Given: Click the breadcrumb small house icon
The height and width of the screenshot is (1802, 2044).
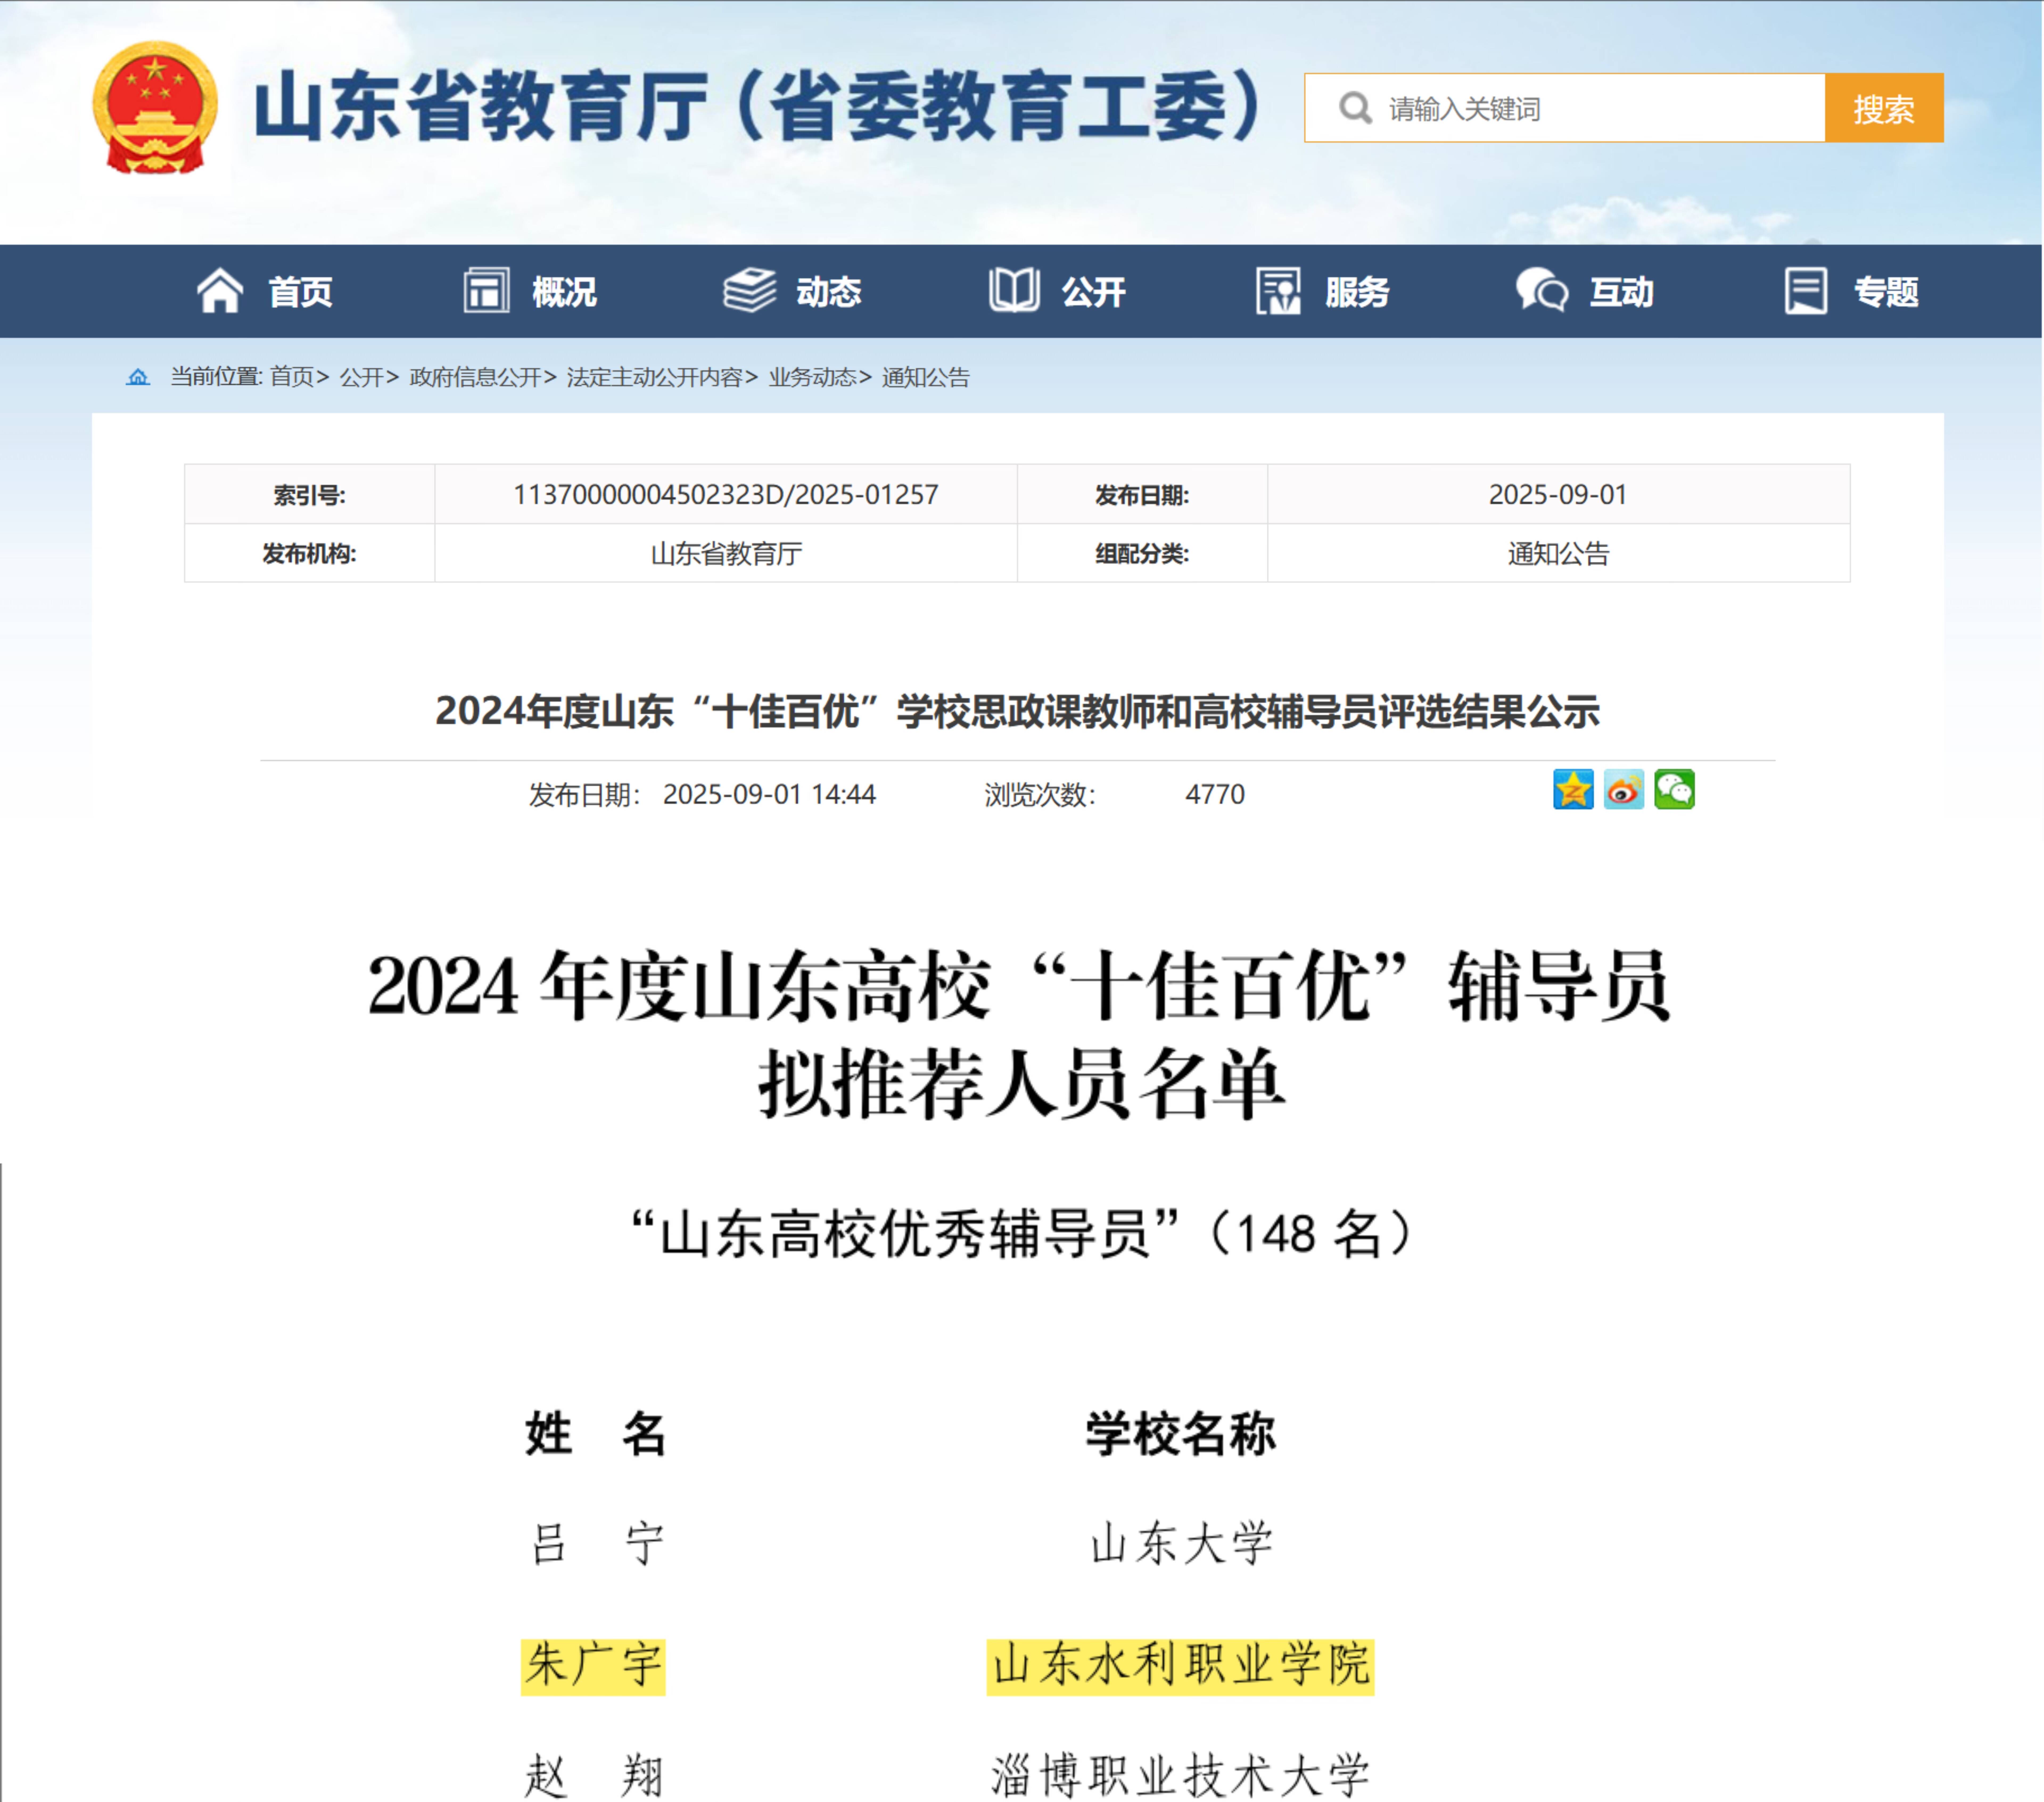Looking at the screenshot, I should [x=138, y=377].
